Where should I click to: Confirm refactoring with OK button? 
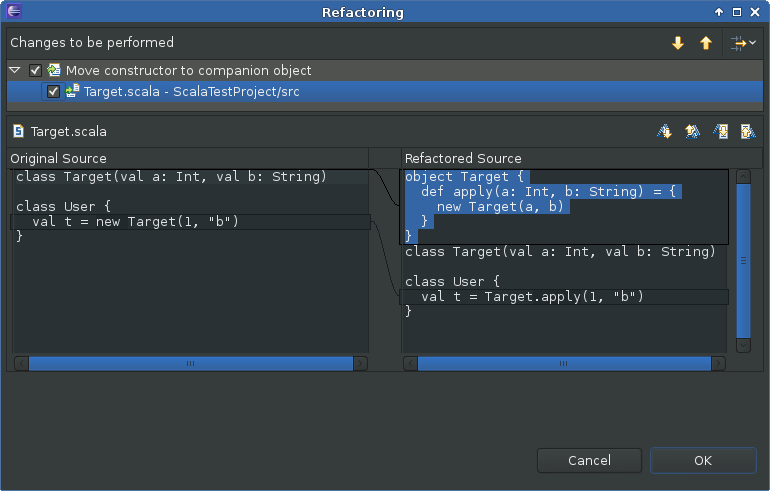click(702, 461)
